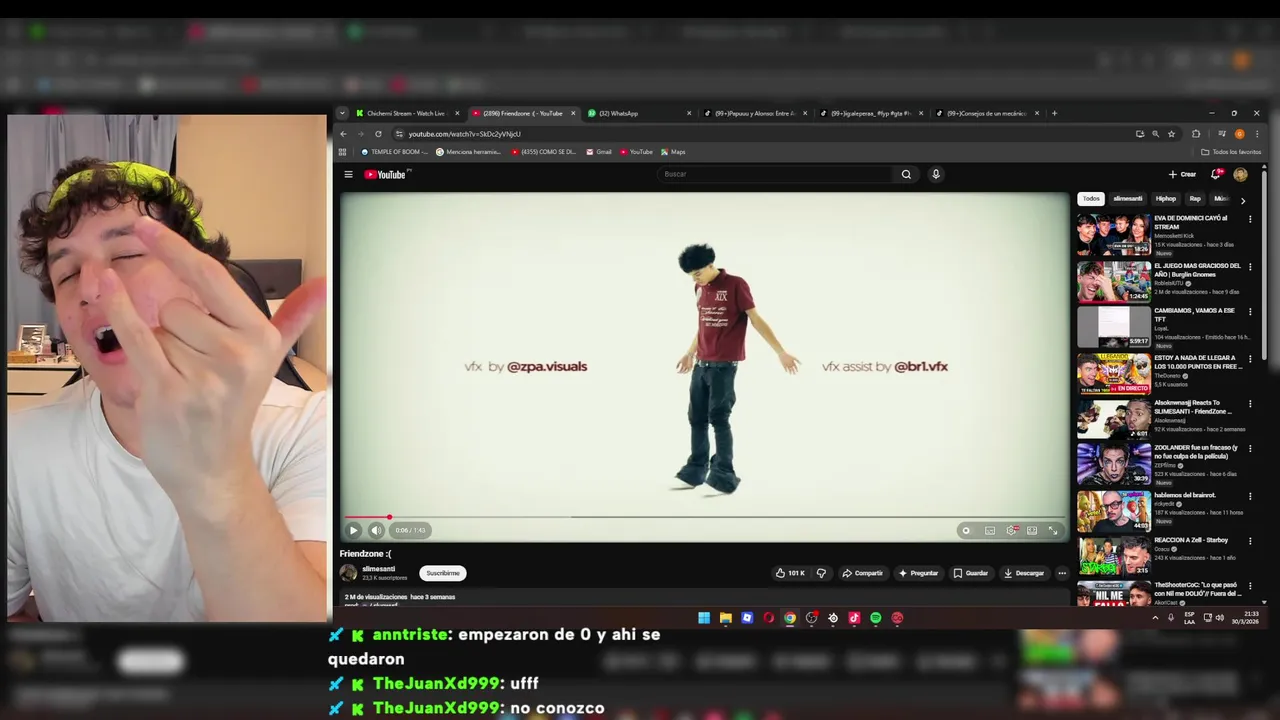This screenshot has width=1280, height=720.
Task: Show more filter chips with arrow
Action: point(1243,200)
